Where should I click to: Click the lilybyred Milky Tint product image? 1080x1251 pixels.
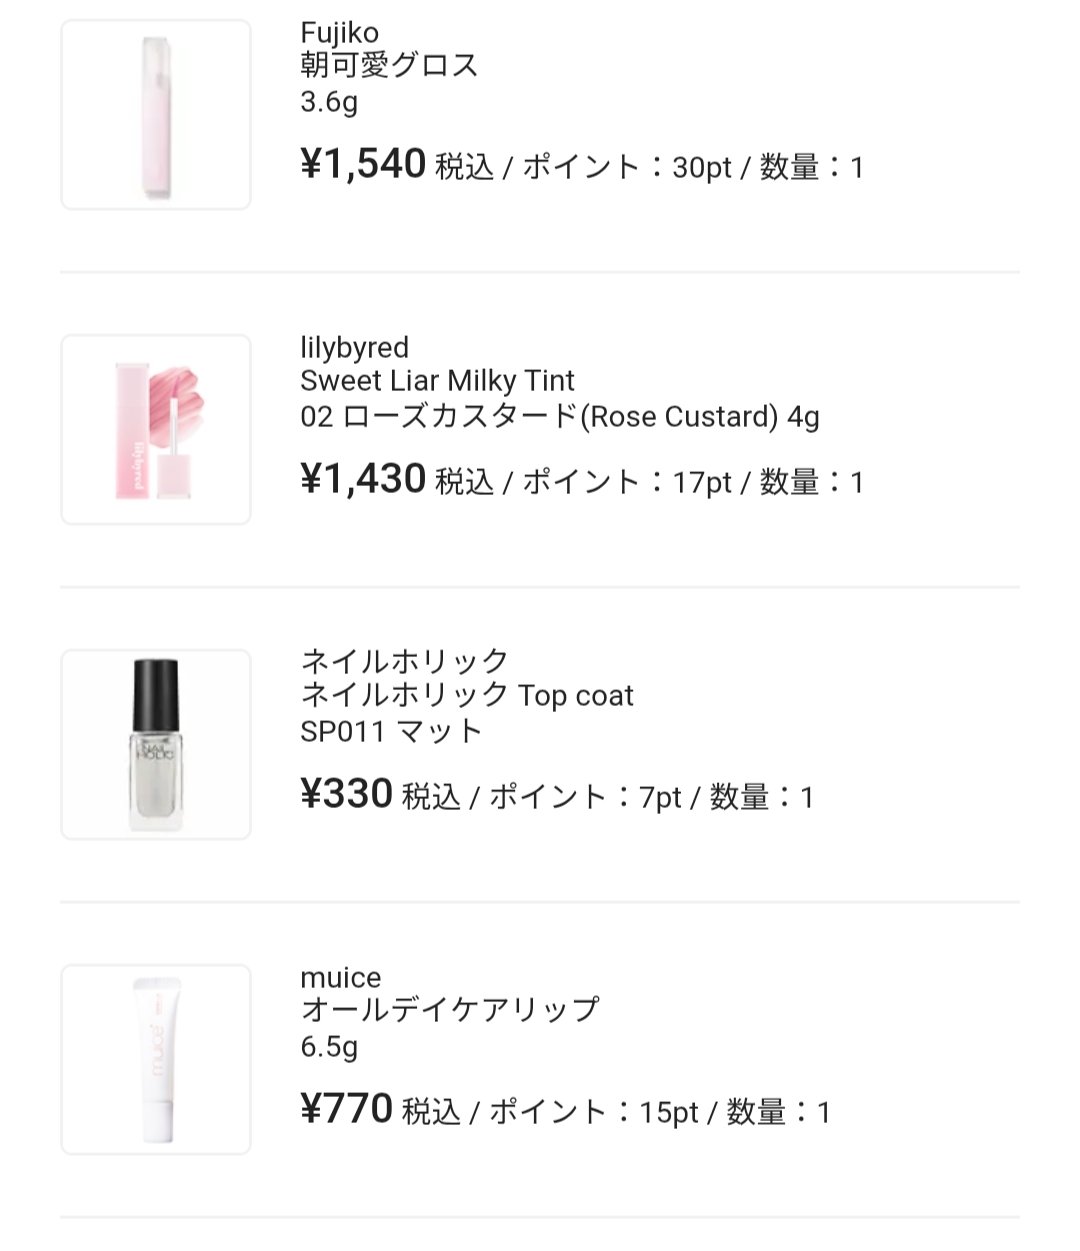coord(156,429)
